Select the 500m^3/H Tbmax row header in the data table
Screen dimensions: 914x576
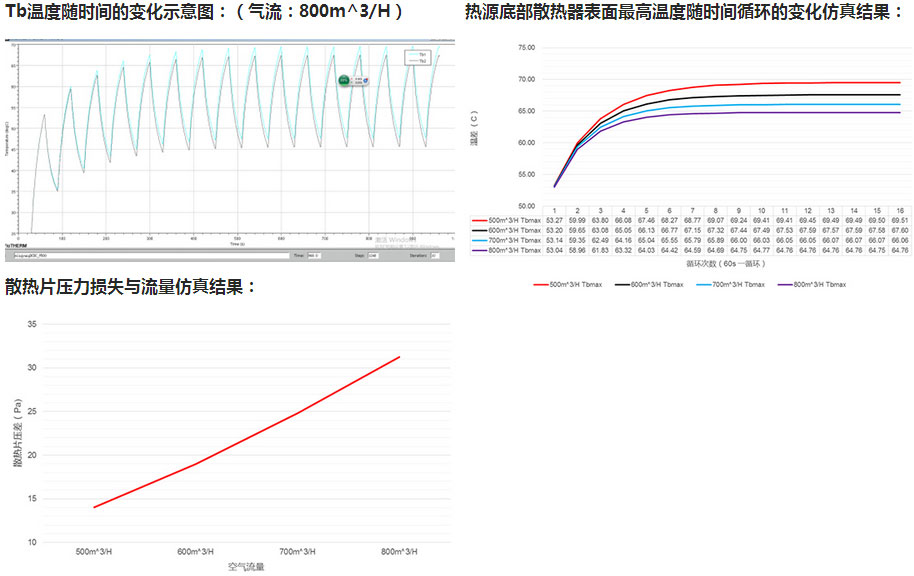point(507,220)
